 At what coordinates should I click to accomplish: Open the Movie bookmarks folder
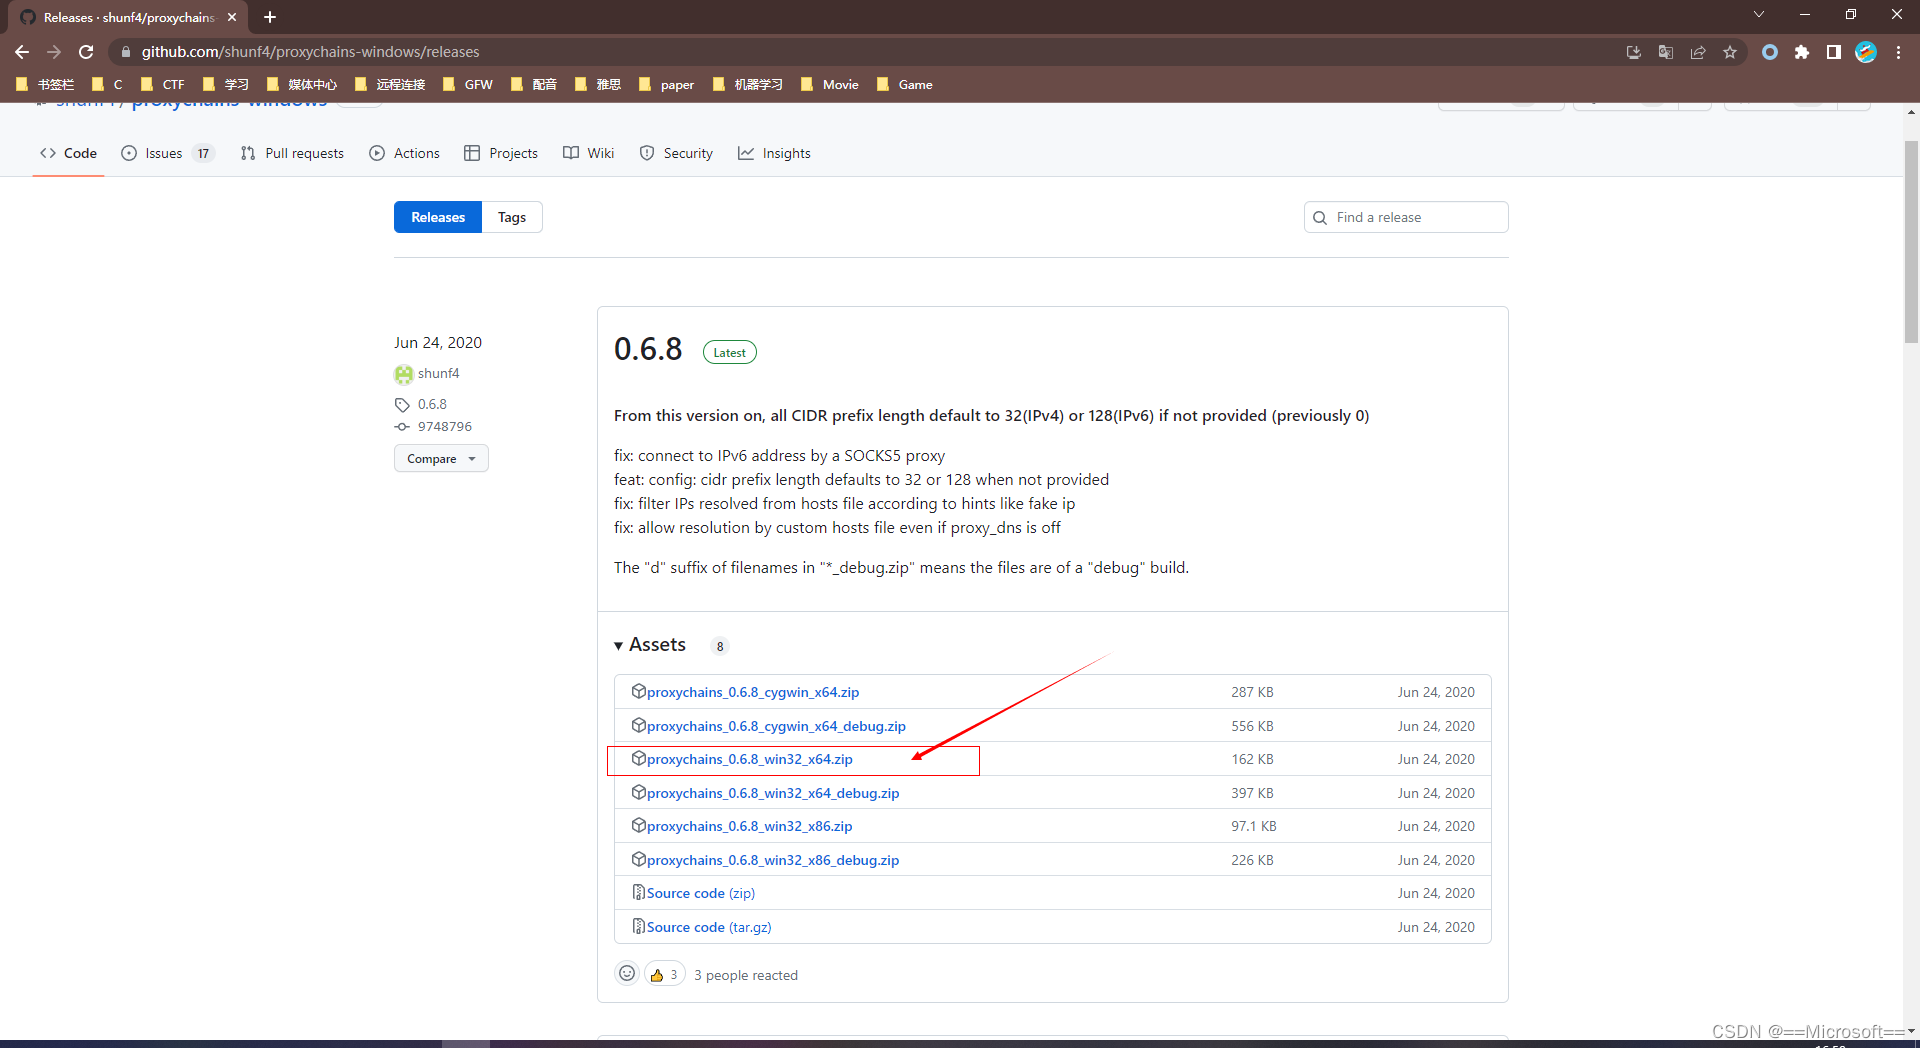pos(830,84)
